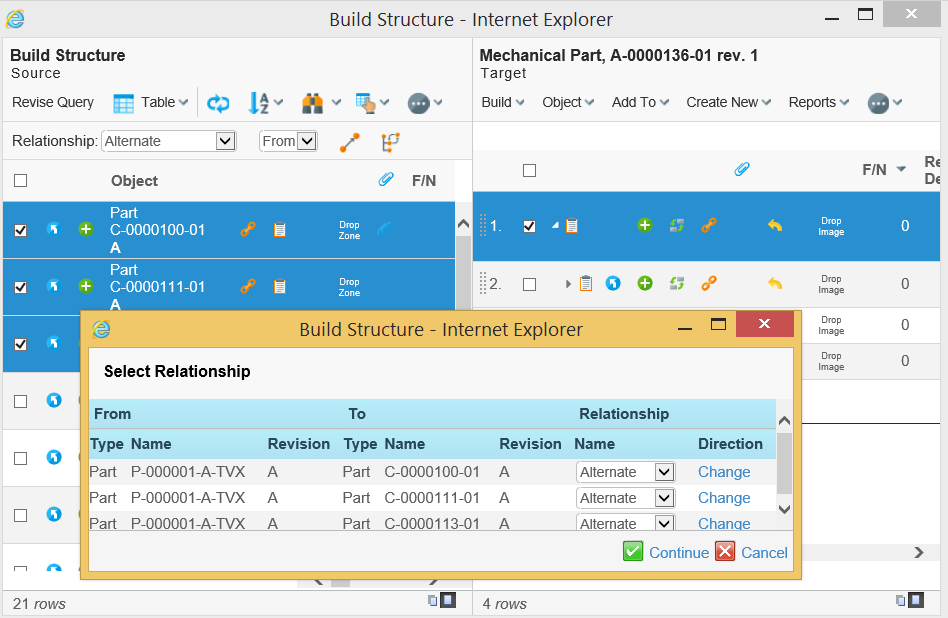Click Change link for C-0000111-01 row
Viewport: 948px width, 618px height.
click(724, 498)
